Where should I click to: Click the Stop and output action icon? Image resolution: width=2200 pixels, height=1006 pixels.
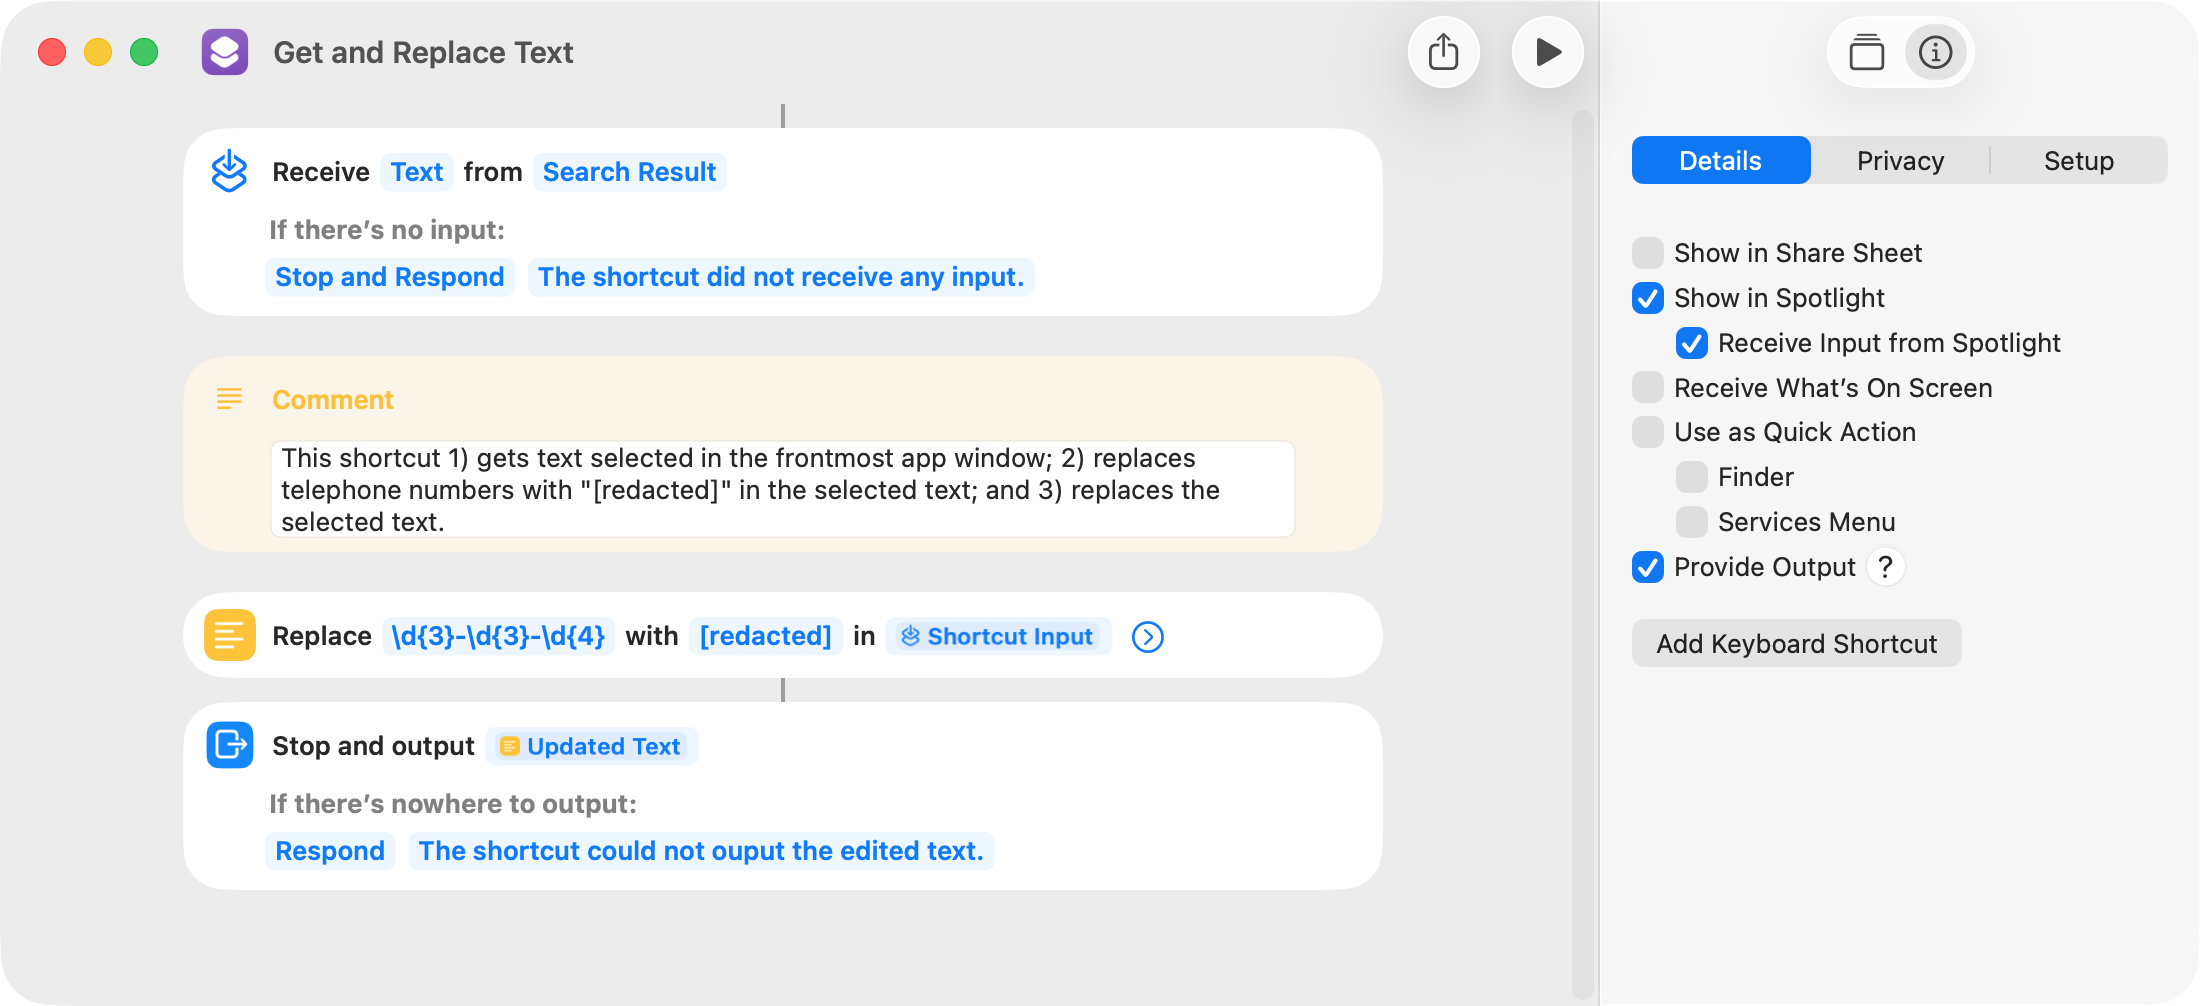(x=229, y=745)
